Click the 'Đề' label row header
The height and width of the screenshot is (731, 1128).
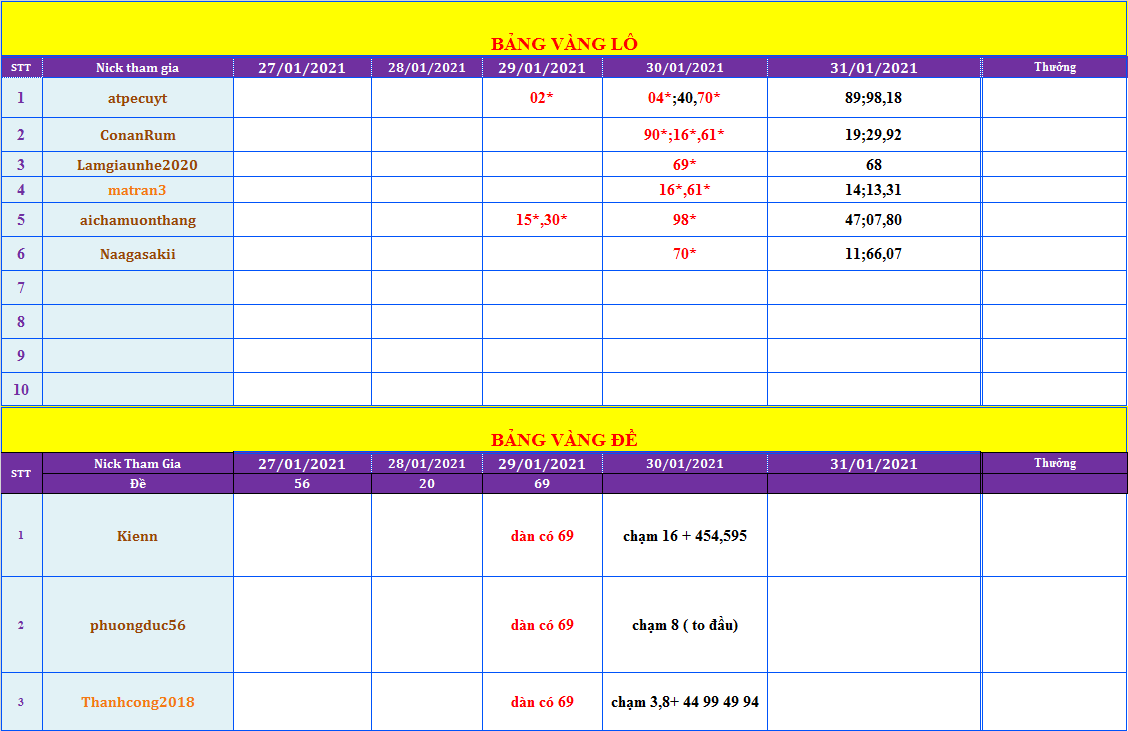137,483
